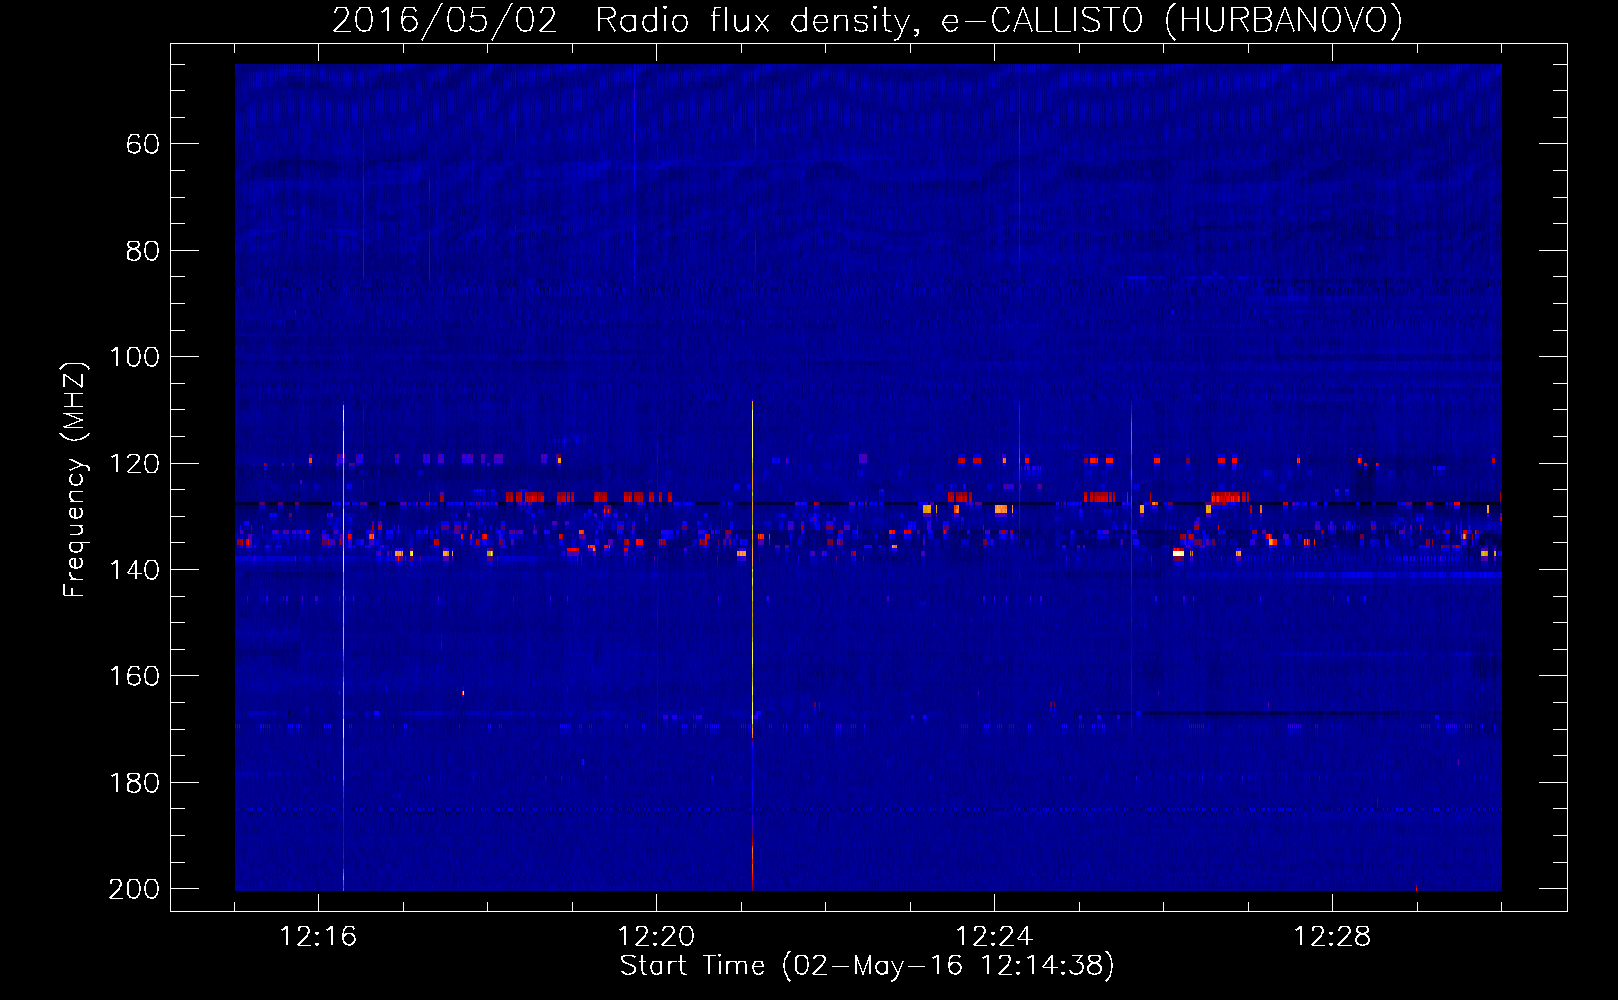Click the 12:28 time tick label
The height and width of the screenshot is (1000, 1618).
[1332, 937]
